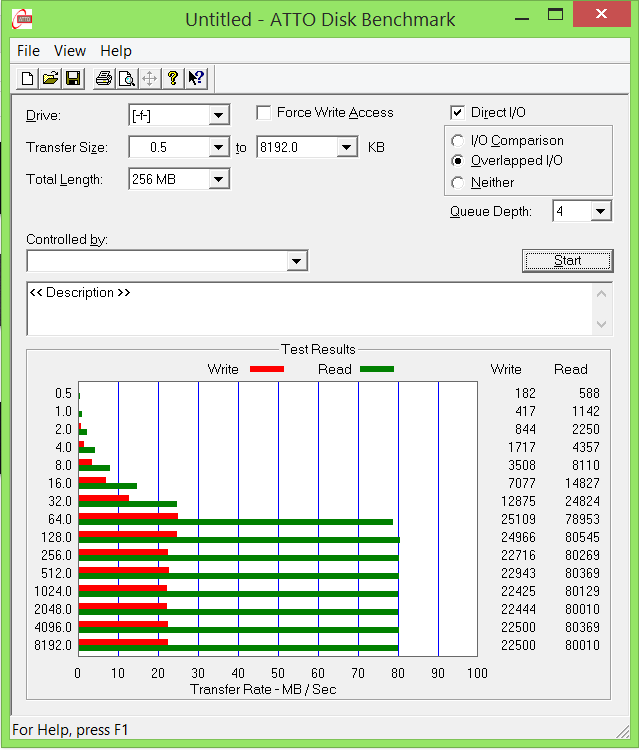This screenshot has height=750, width=639.
Task: Click the yellow question mark About icon
Action: pyautogui.click(x=173, y=78)
